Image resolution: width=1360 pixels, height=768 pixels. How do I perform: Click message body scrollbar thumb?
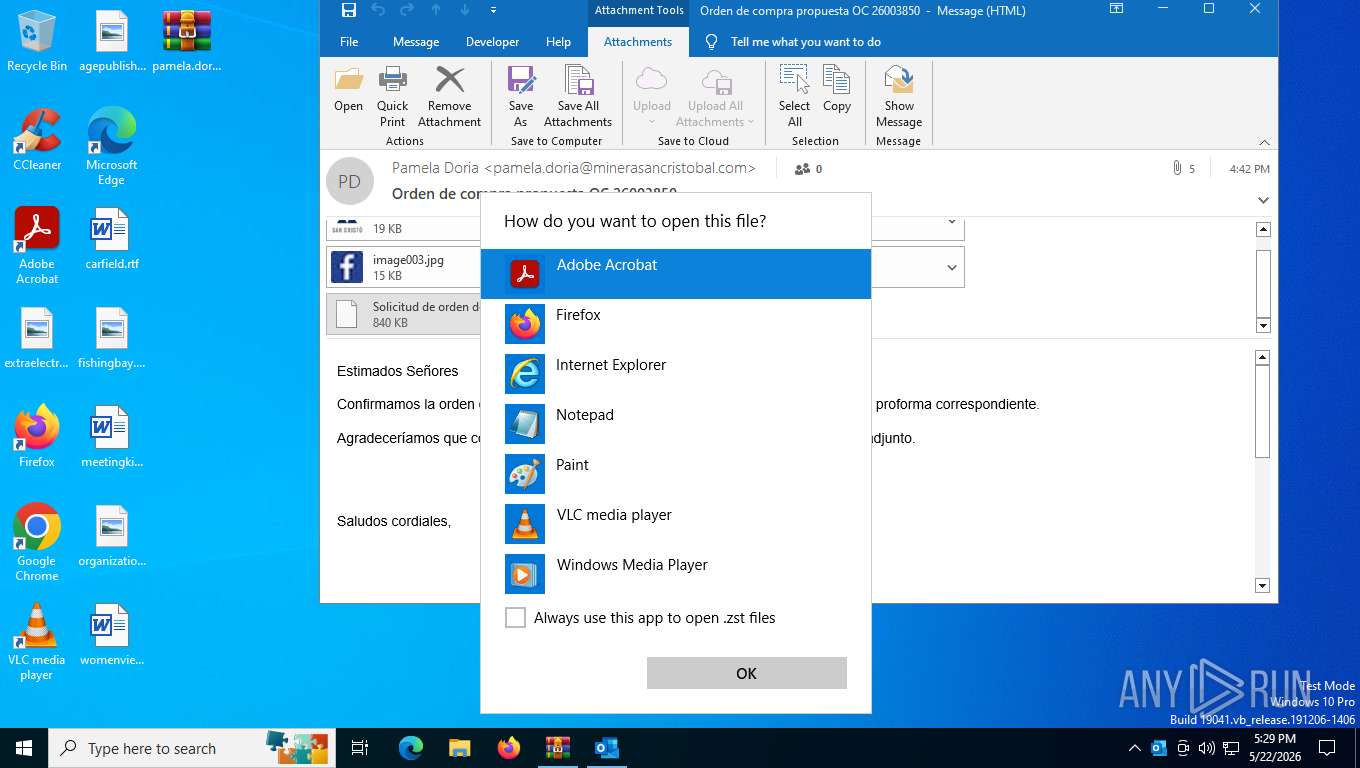(x=1263, y=411)
